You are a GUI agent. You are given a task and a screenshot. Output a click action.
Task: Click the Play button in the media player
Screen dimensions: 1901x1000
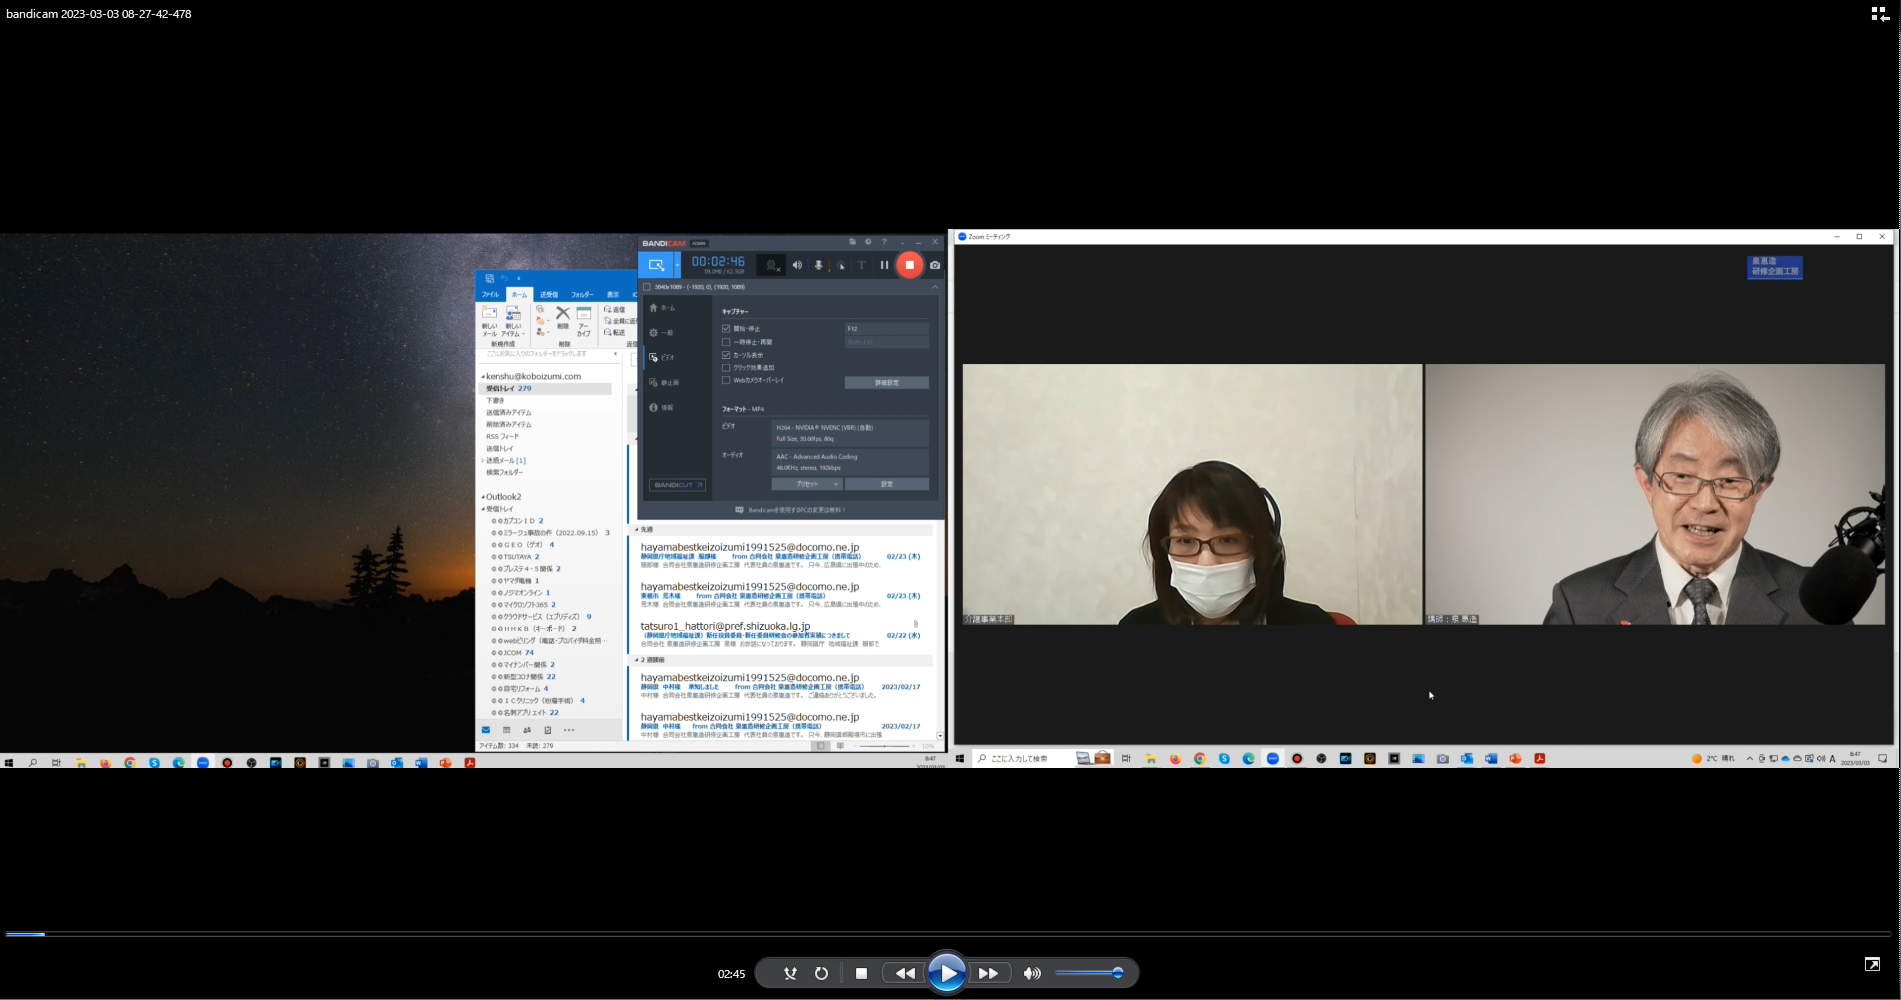946,972
